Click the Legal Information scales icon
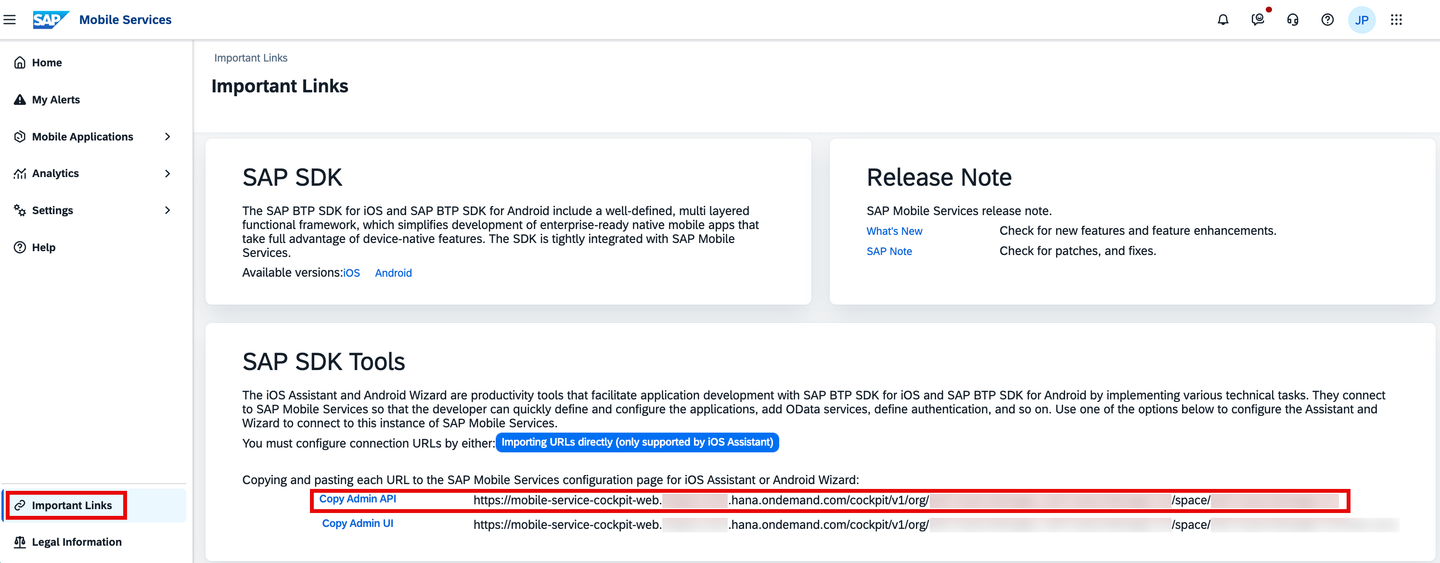The height and width of the screenshot is (563, 1440). coord(20,542)
